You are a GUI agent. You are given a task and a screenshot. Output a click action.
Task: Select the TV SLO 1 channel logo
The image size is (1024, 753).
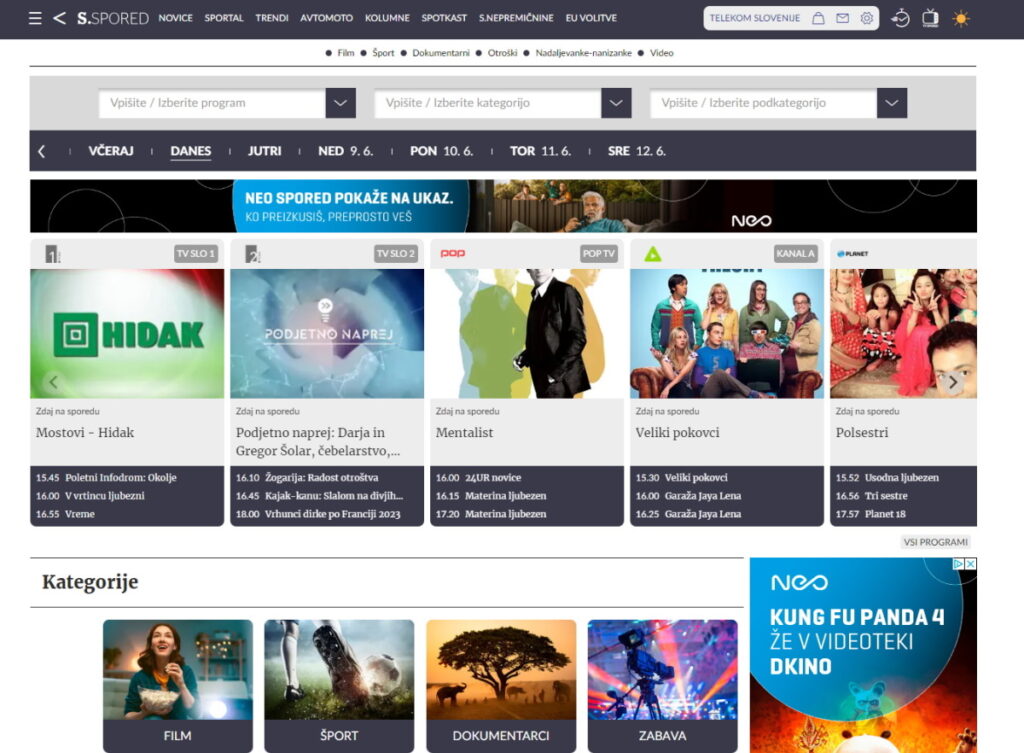click(50, 254)
